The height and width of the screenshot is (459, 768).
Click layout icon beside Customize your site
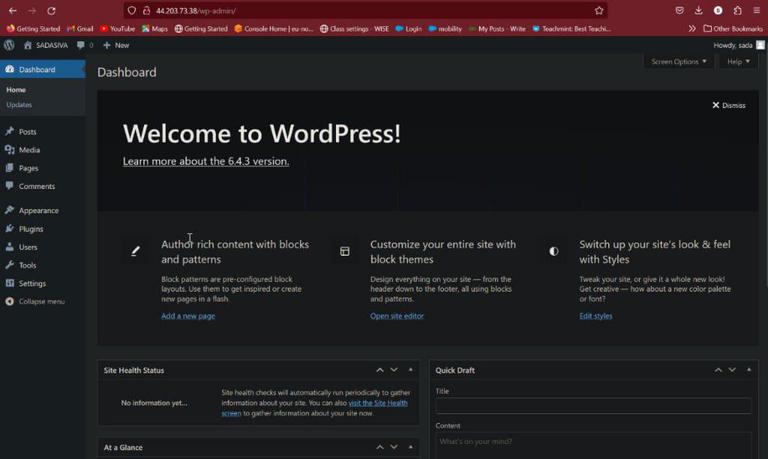coord(345,251)
